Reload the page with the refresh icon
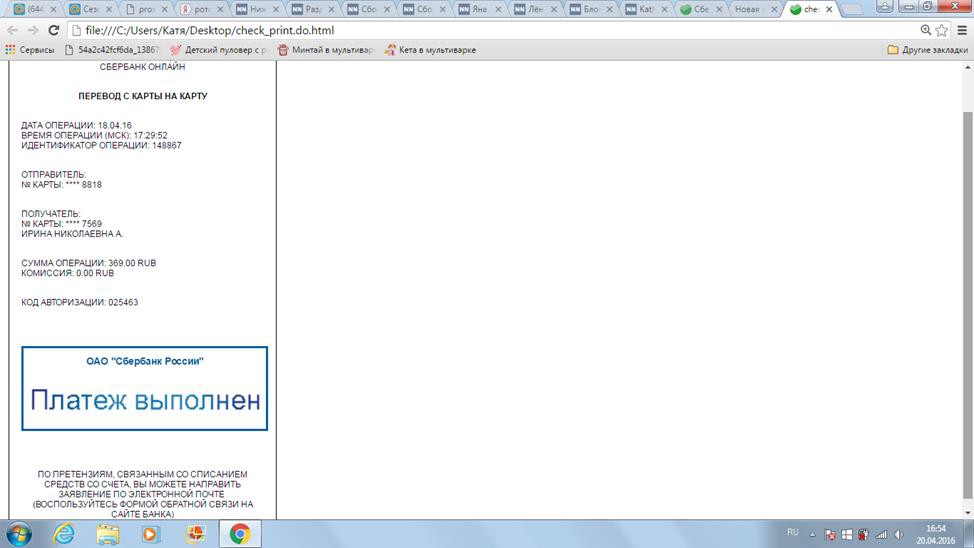Image resolution: width=974 pixels, height=548 pixels. pyautogui.click(x=54, y=30)
